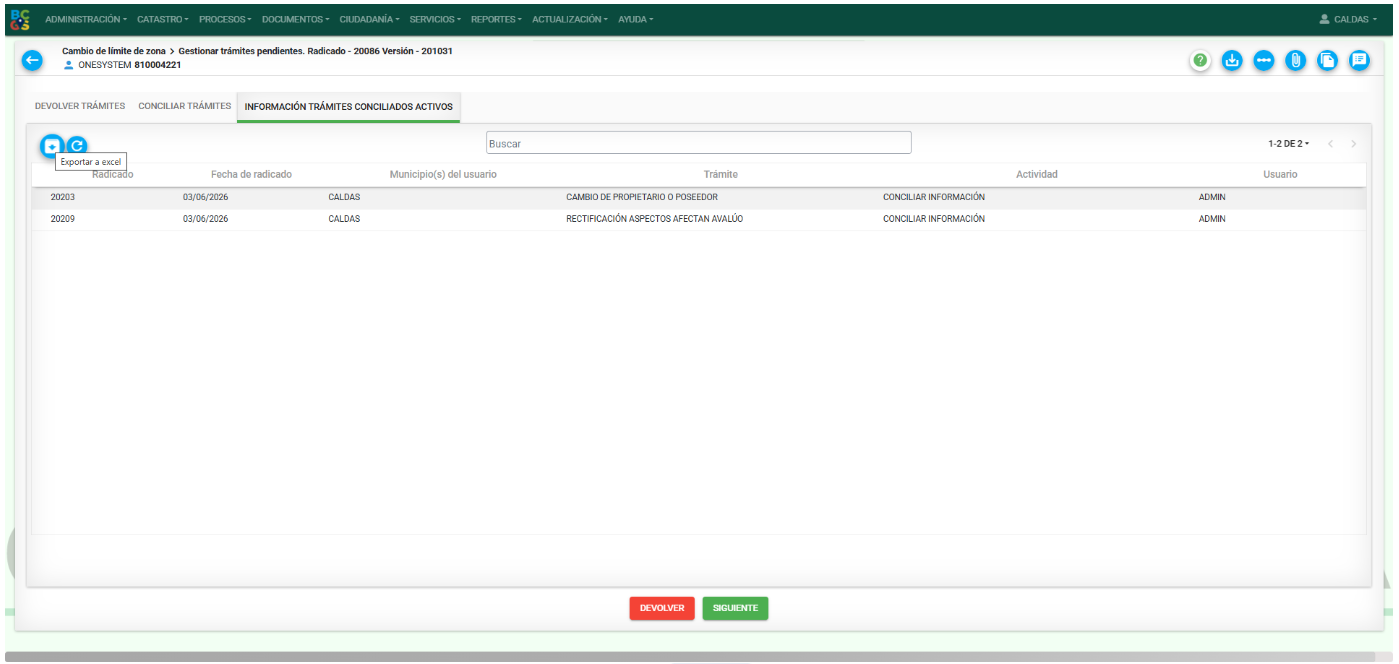Sort by Trámite column header

(x=720, y=174)
